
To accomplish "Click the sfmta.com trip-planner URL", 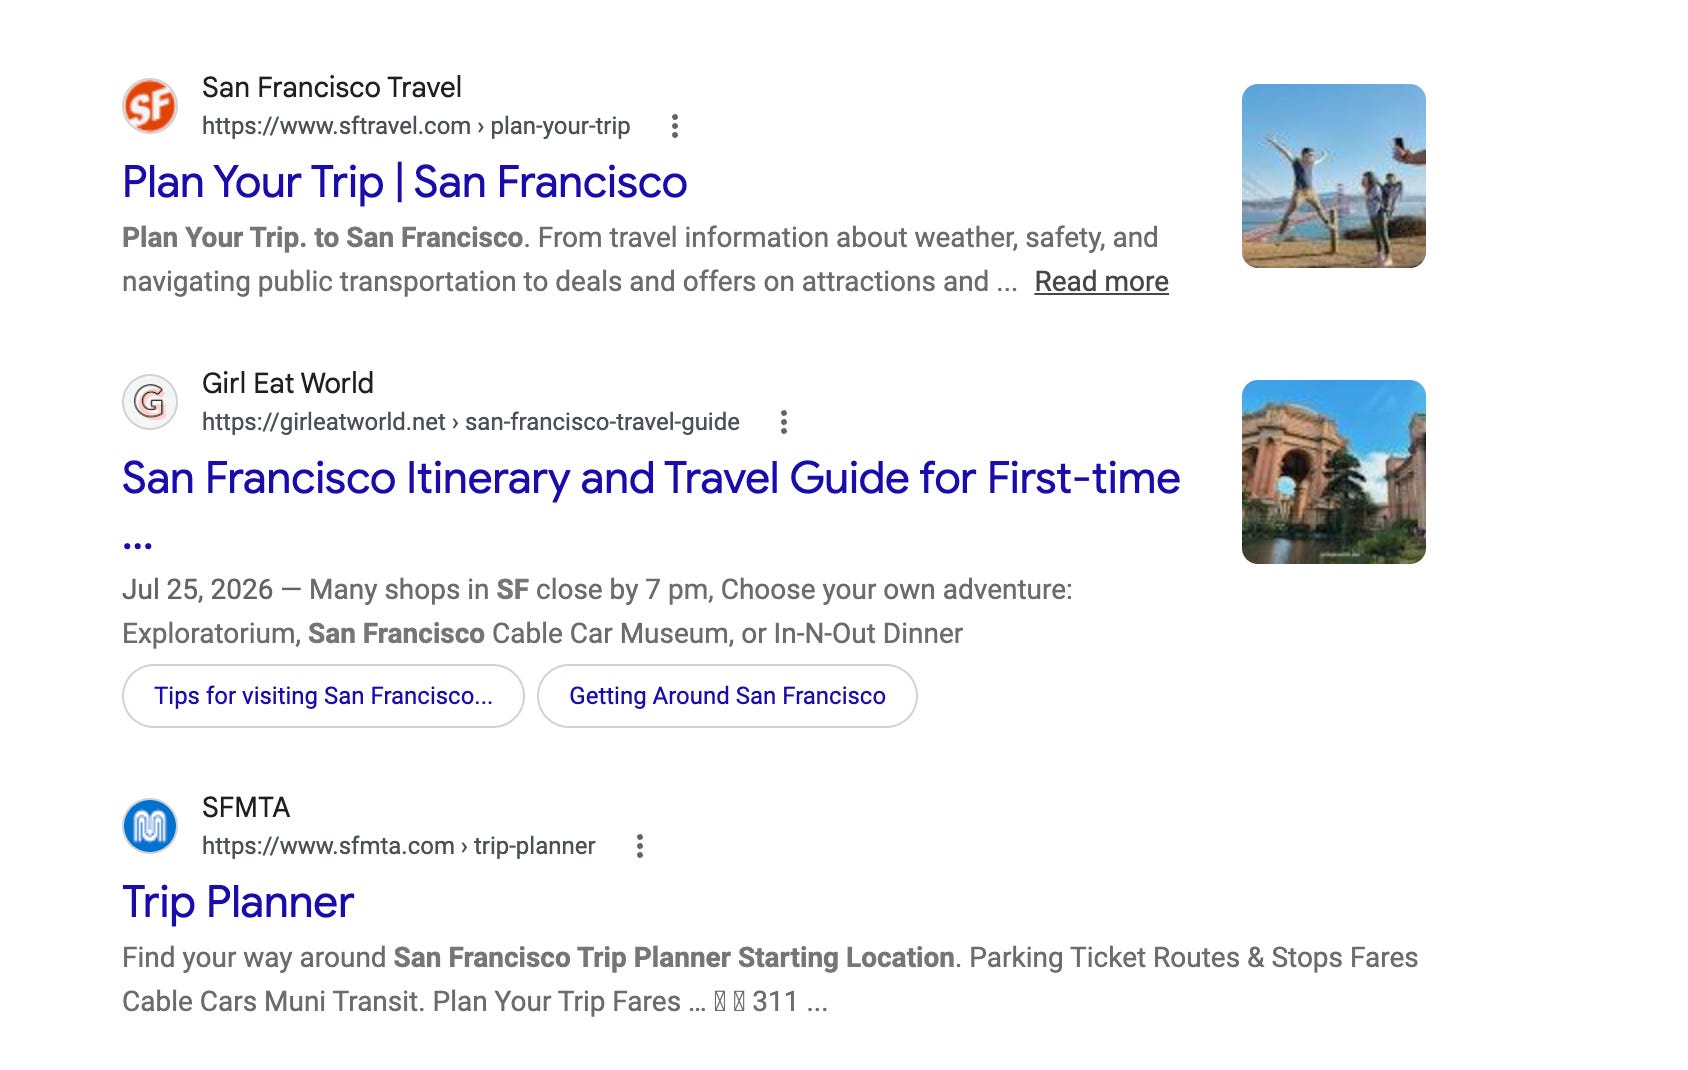I will pyautogui.click(x=398, y=846).
